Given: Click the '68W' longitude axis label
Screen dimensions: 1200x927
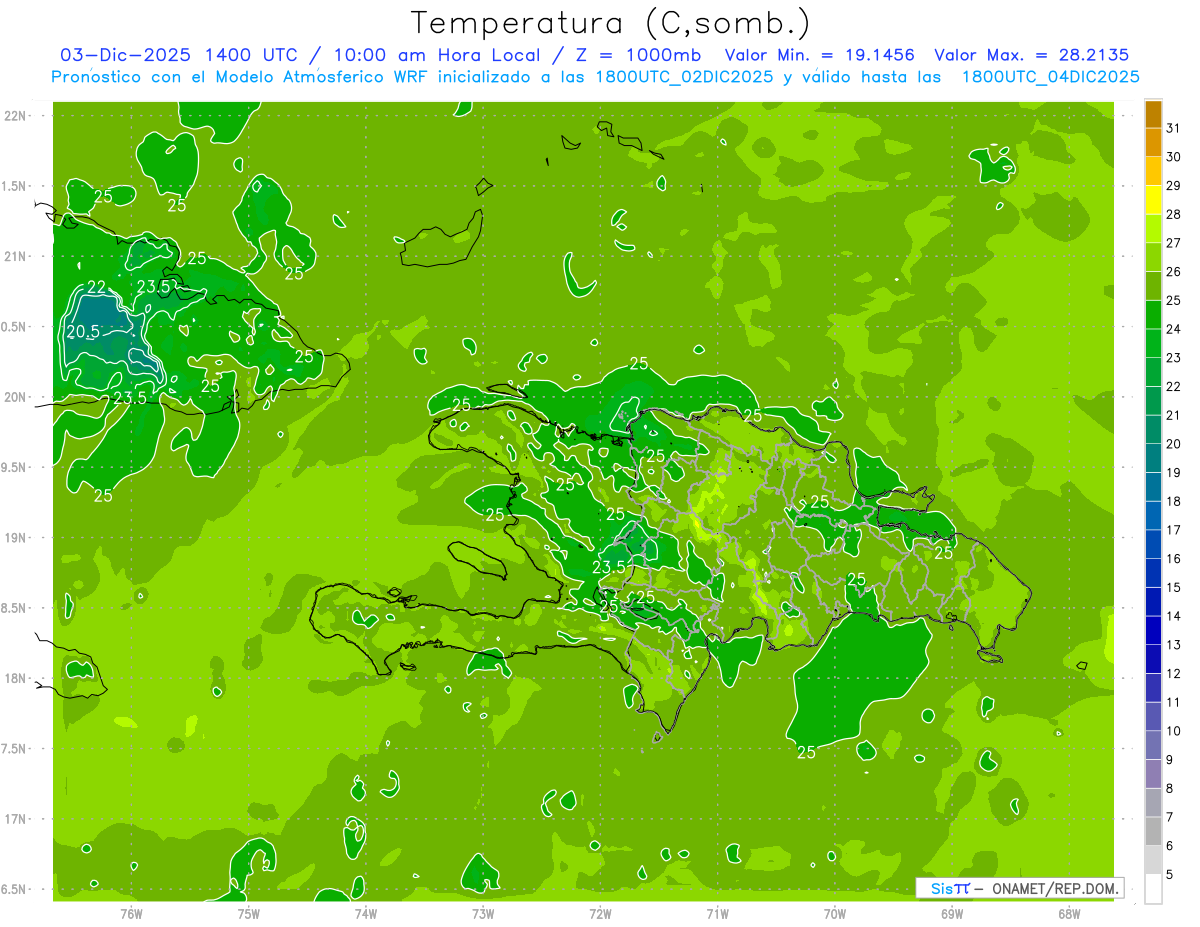Looking at the screenshot, I should [1069, 913].
